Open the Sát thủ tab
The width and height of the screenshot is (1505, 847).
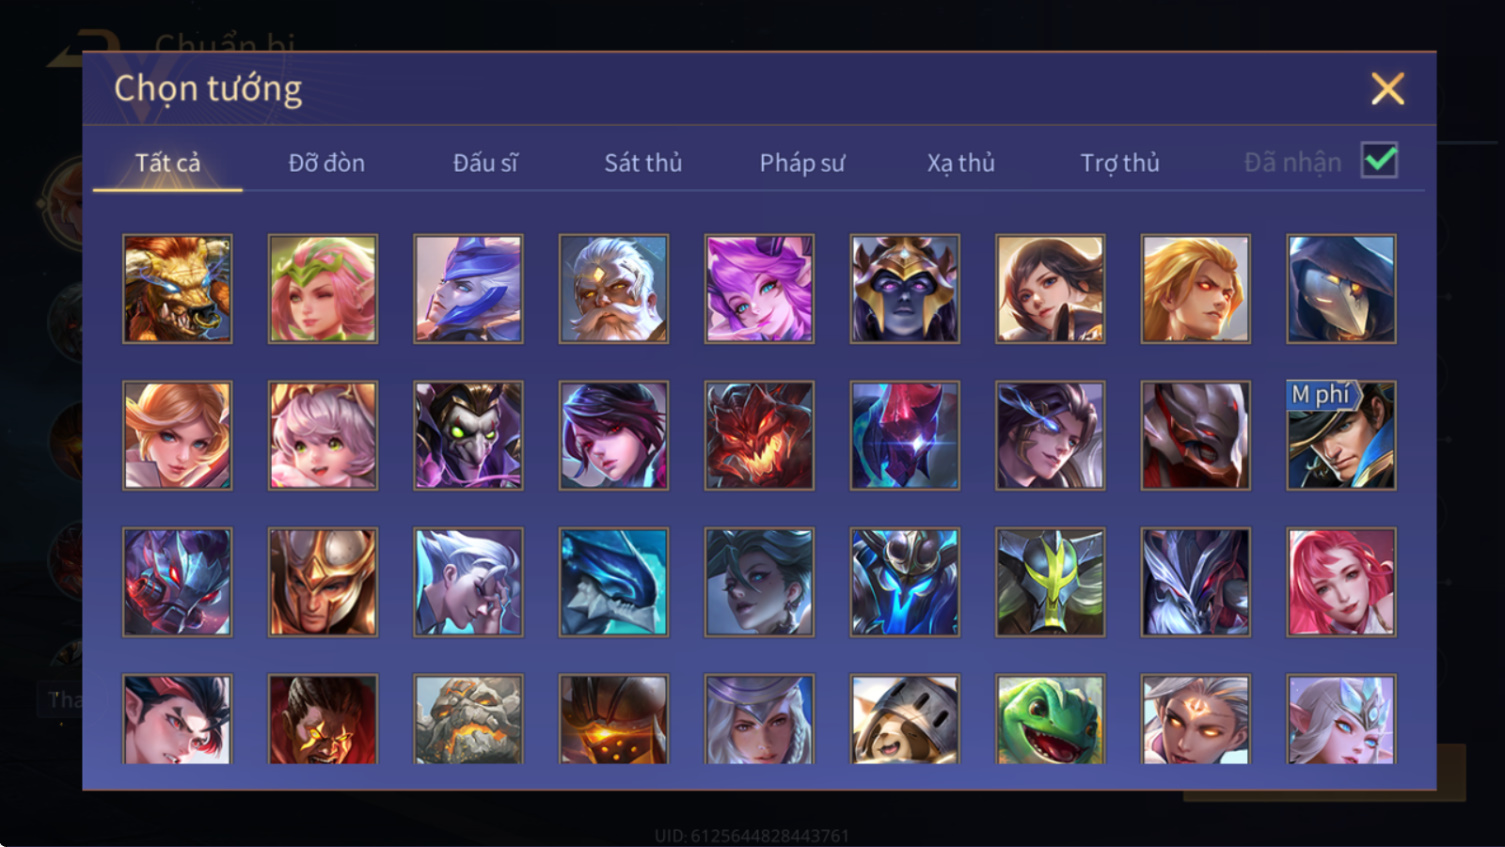(x=643, y=162)
